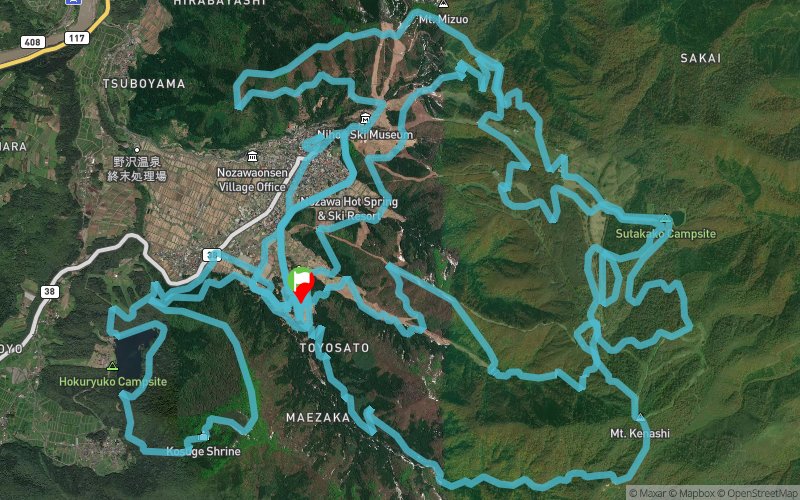Click the red start/finish flag marker
Viewport: 800px width, 500px height.
[303, 287]
